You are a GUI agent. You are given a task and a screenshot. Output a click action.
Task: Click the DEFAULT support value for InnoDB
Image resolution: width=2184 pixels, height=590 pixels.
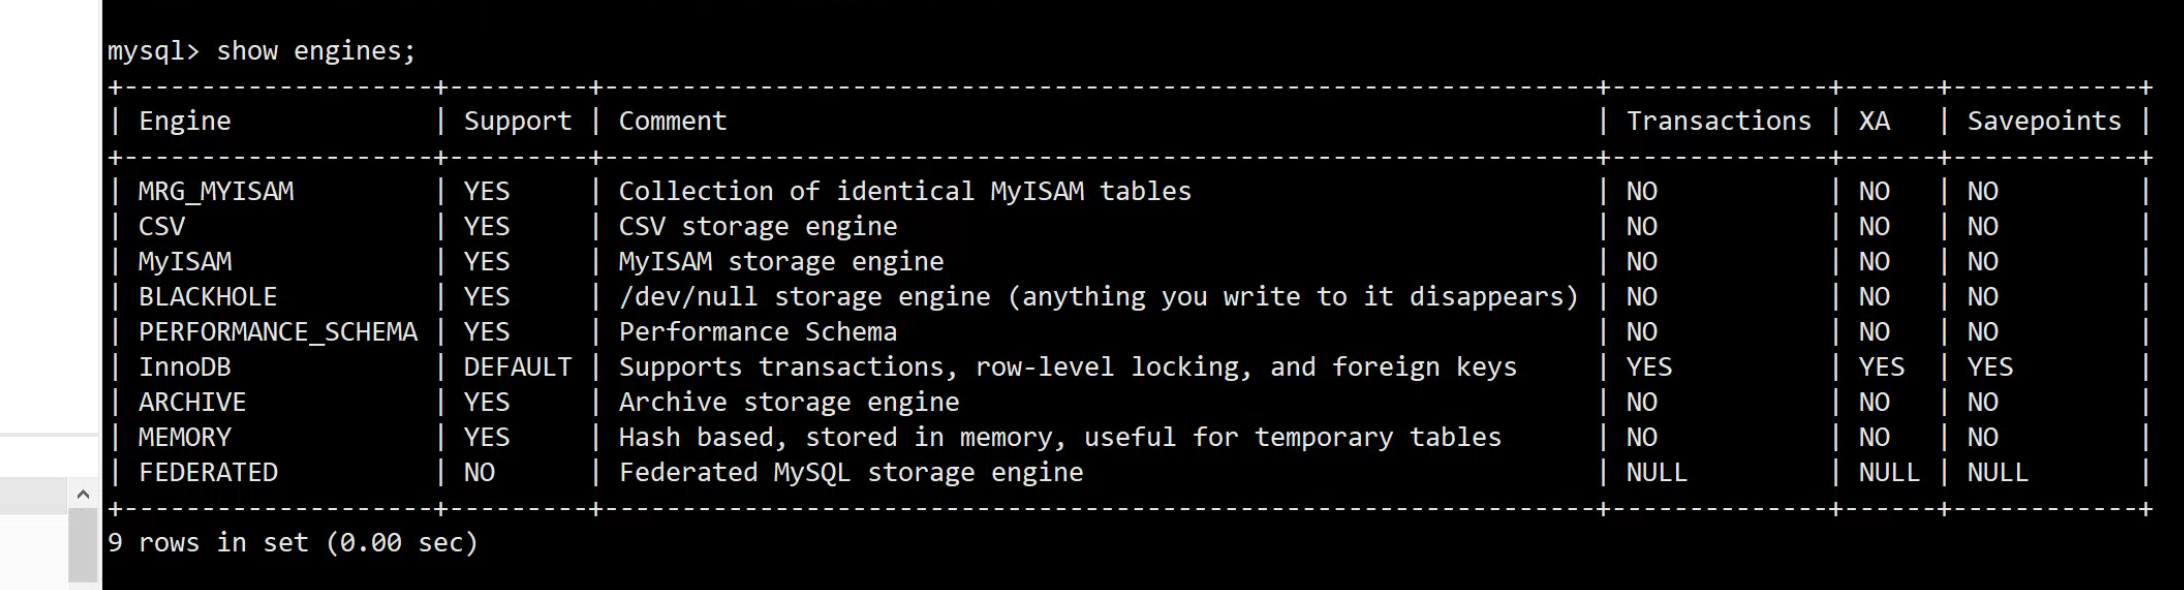[x=517, y=367]
